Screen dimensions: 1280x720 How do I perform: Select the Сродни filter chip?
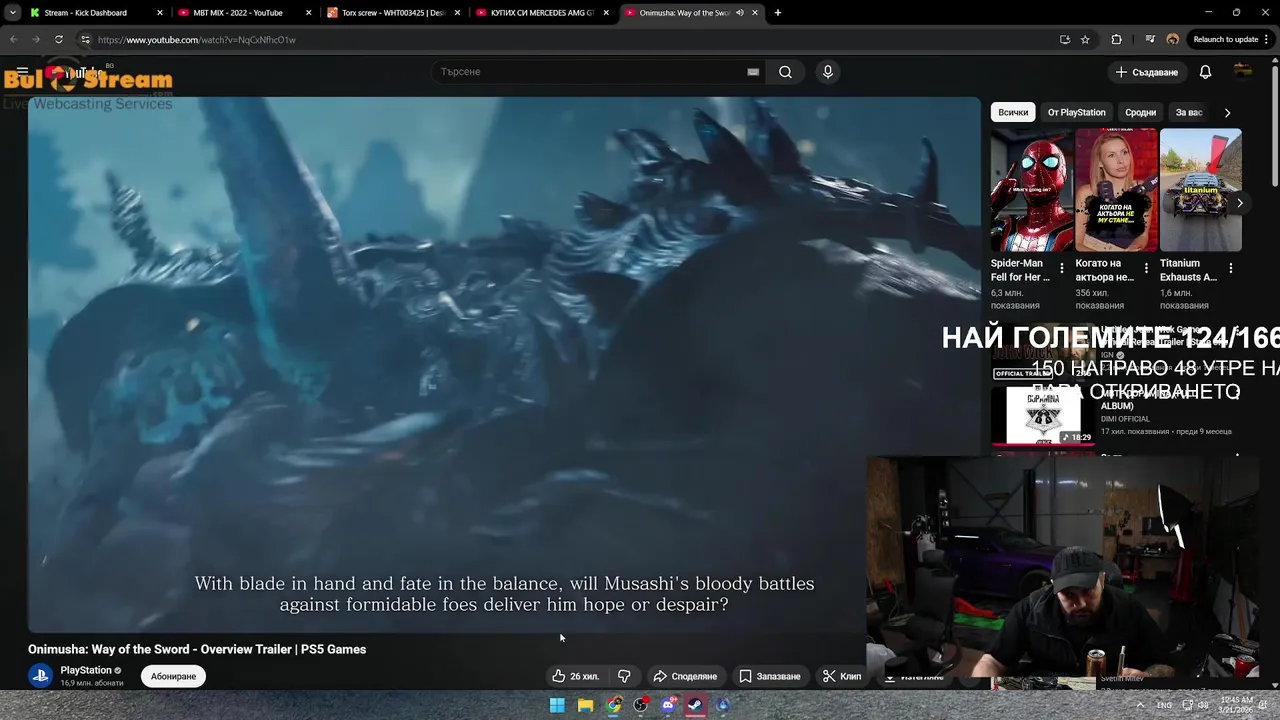click(x=1140, y=113)
